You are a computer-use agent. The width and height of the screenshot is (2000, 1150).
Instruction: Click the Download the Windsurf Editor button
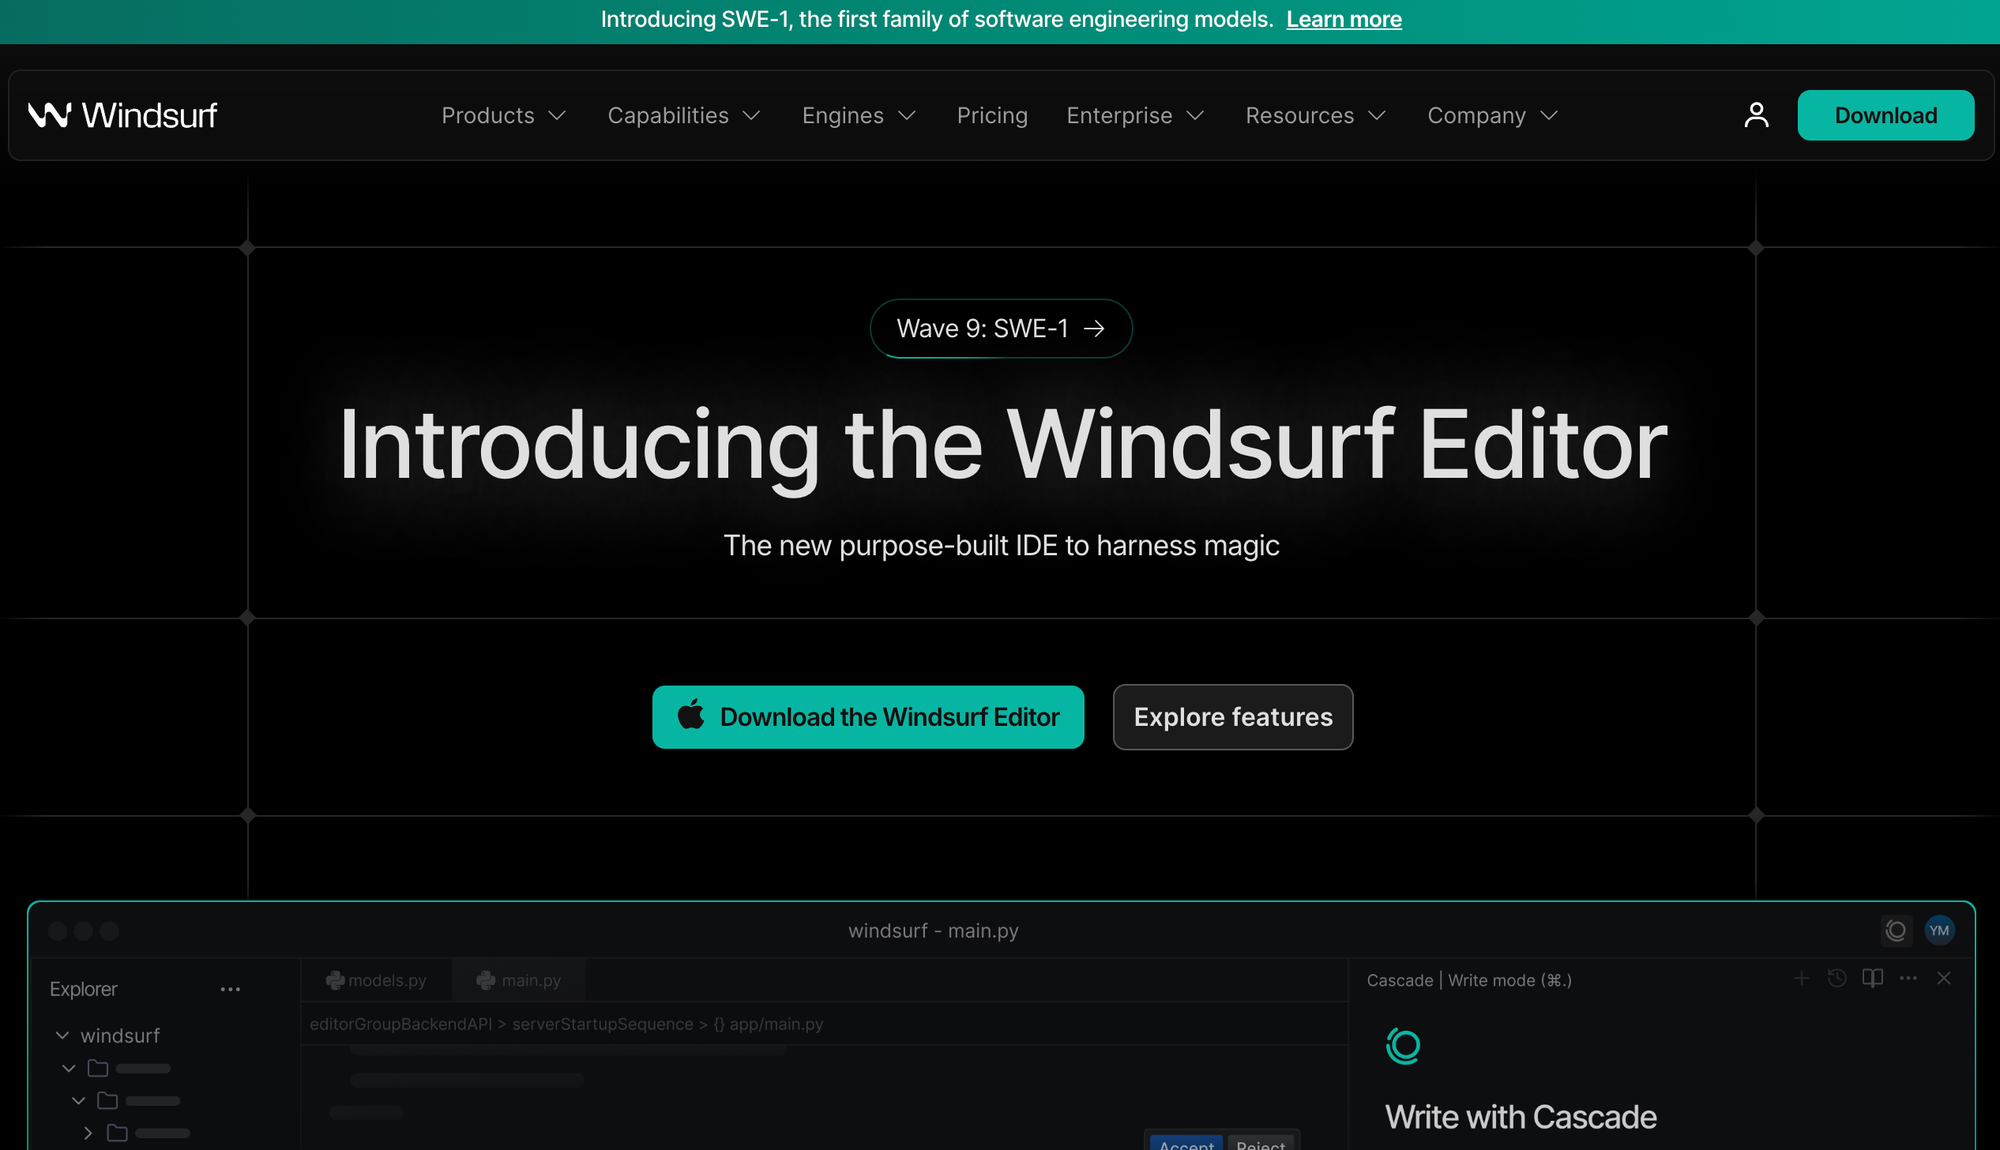(x=868, y=717)
